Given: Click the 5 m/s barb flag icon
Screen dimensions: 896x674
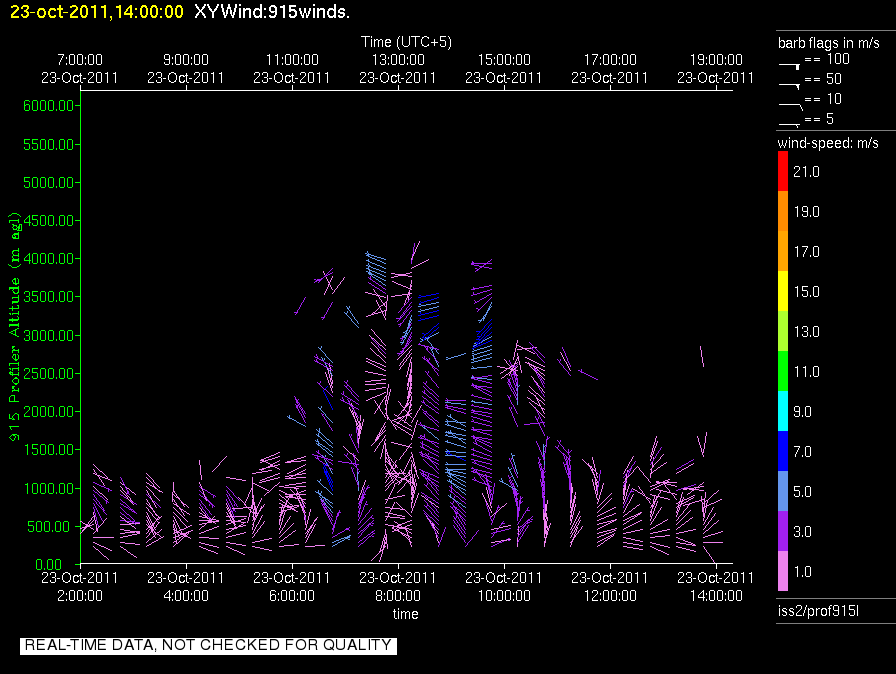Looking at the screenshot, I should (x=790, y=124).
